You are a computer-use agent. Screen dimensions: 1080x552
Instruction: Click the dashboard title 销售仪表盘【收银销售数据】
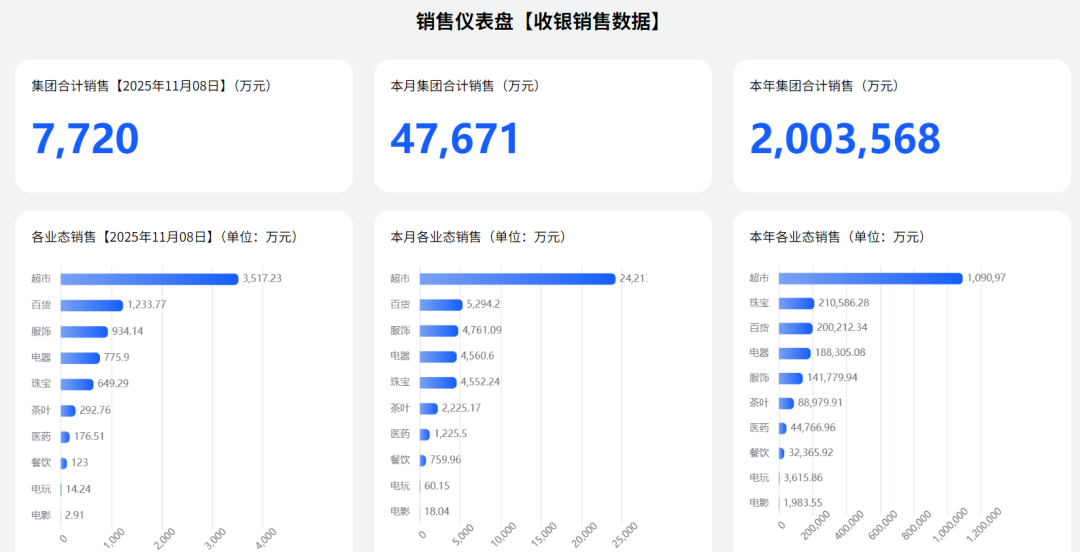539,21
